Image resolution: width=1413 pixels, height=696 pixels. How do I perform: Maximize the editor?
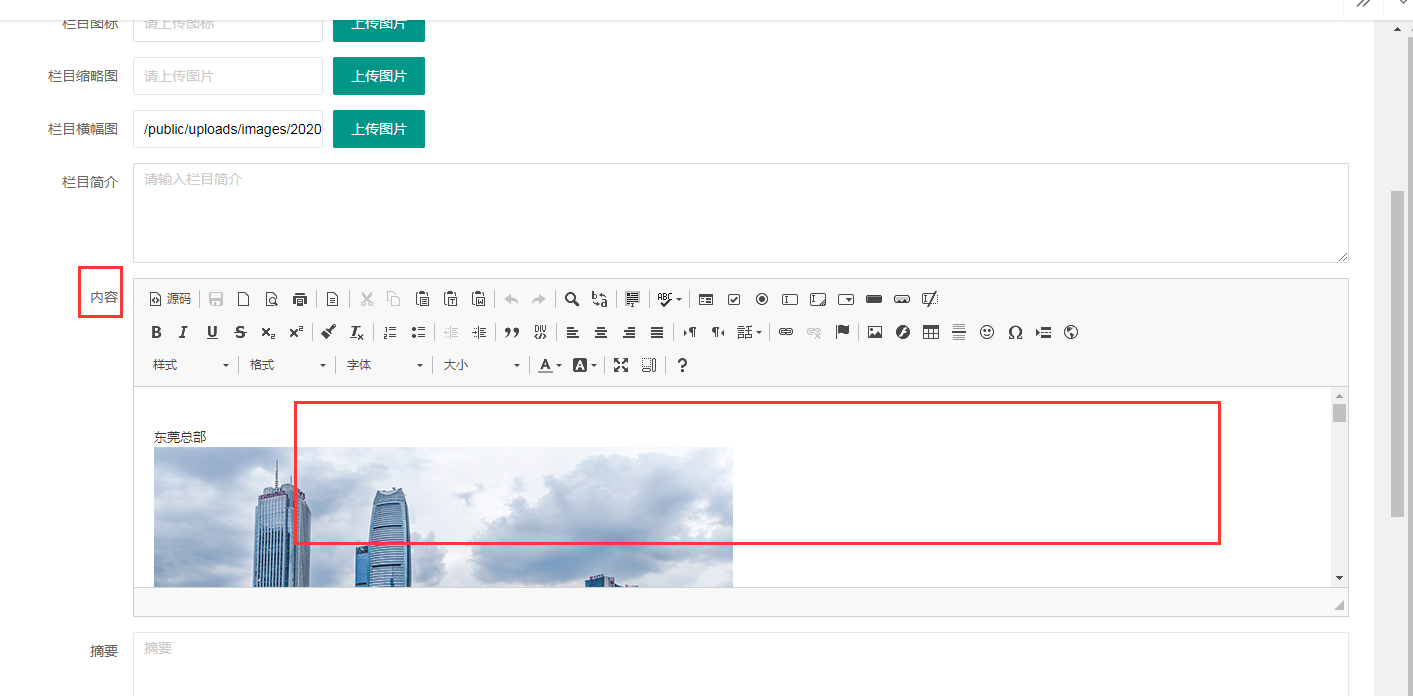[621, 365]
